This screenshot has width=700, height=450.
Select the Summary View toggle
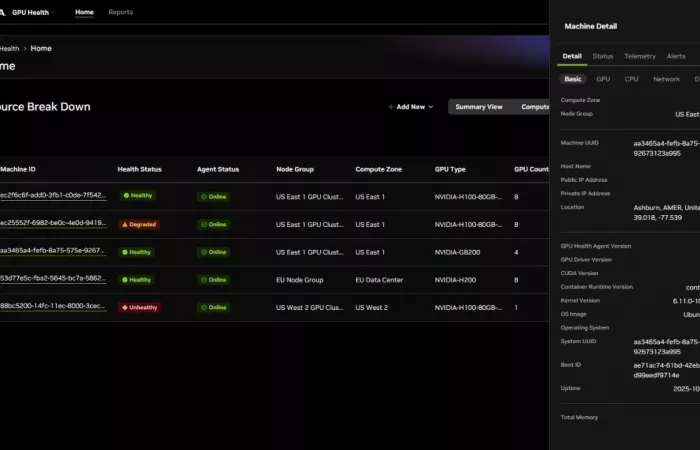pyautogui.click(x=479, y=107)
